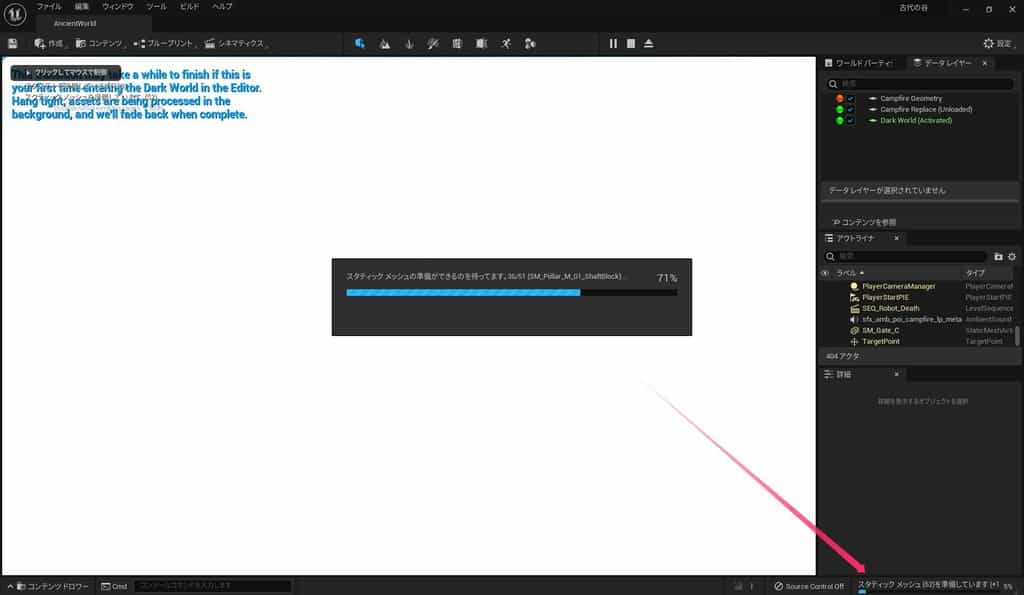Viewport: 1024px width, 595px height.
Task: Focus the Data Layers search field
Action: [920, 84]
